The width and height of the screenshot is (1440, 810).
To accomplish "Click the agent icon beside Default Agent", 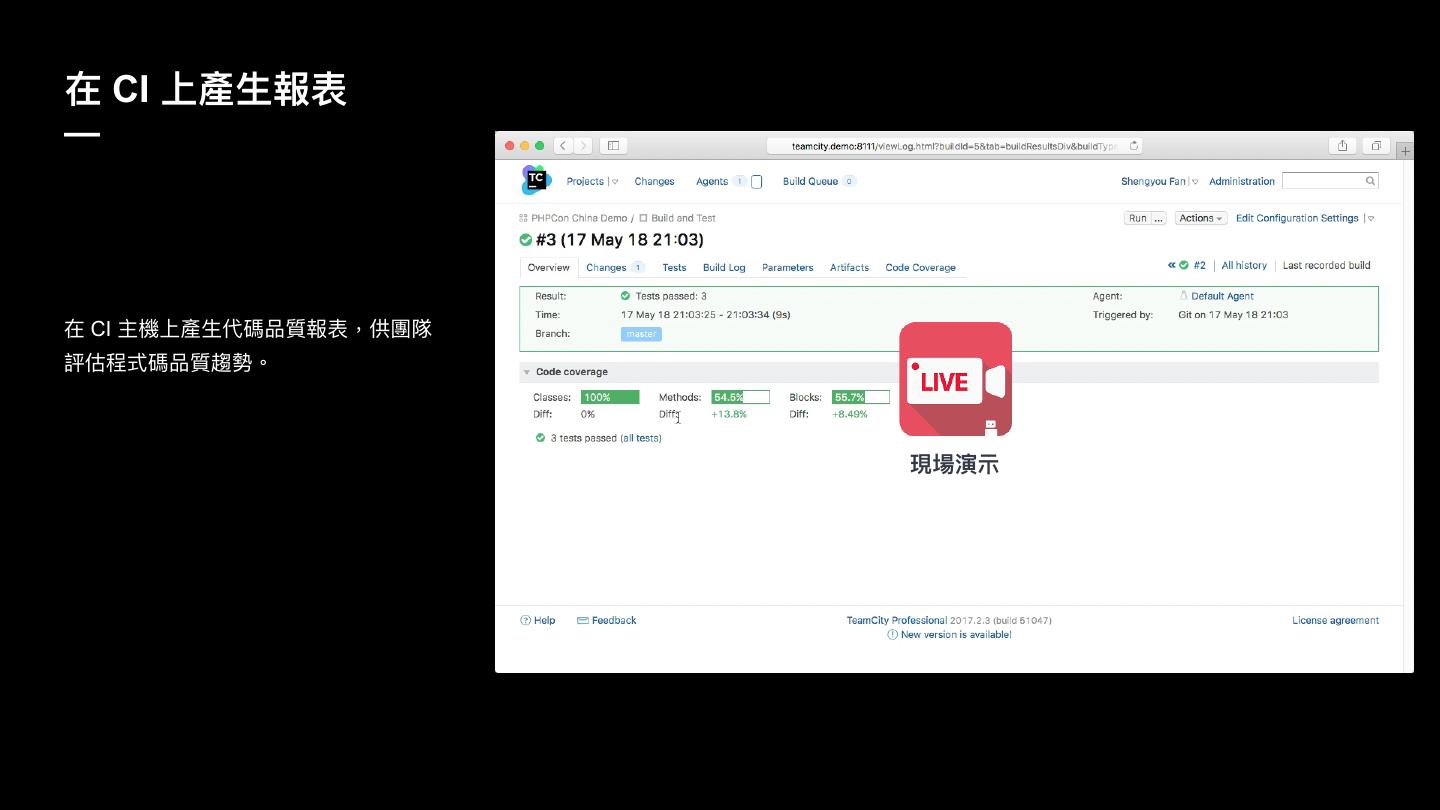I will 1184,296.
